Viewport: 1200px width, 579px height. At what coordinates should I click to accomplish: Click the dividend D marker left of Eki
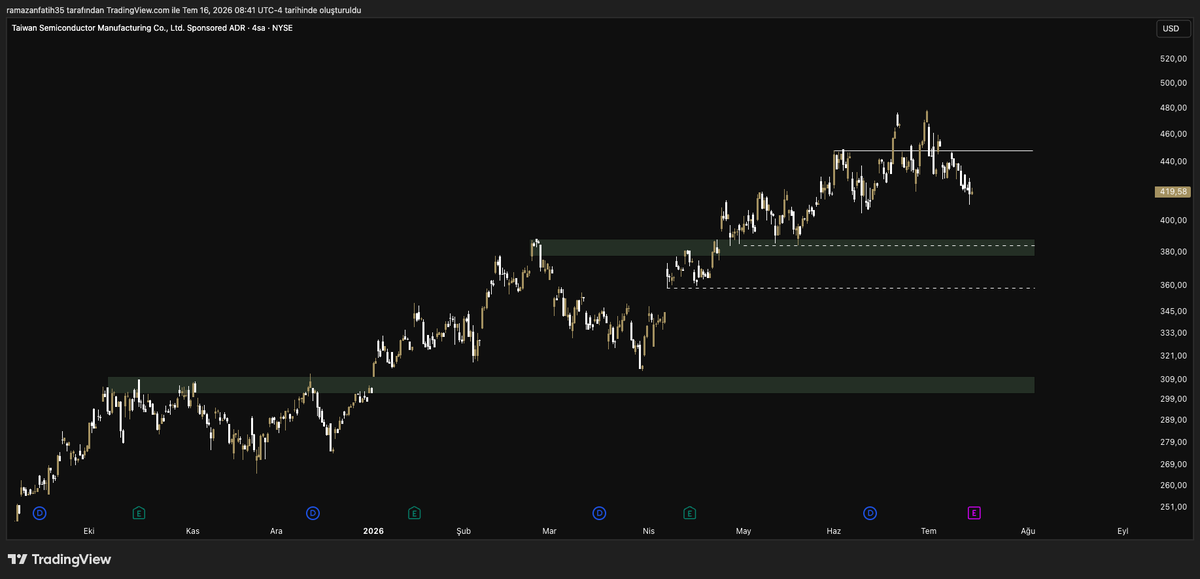[40, 513]
